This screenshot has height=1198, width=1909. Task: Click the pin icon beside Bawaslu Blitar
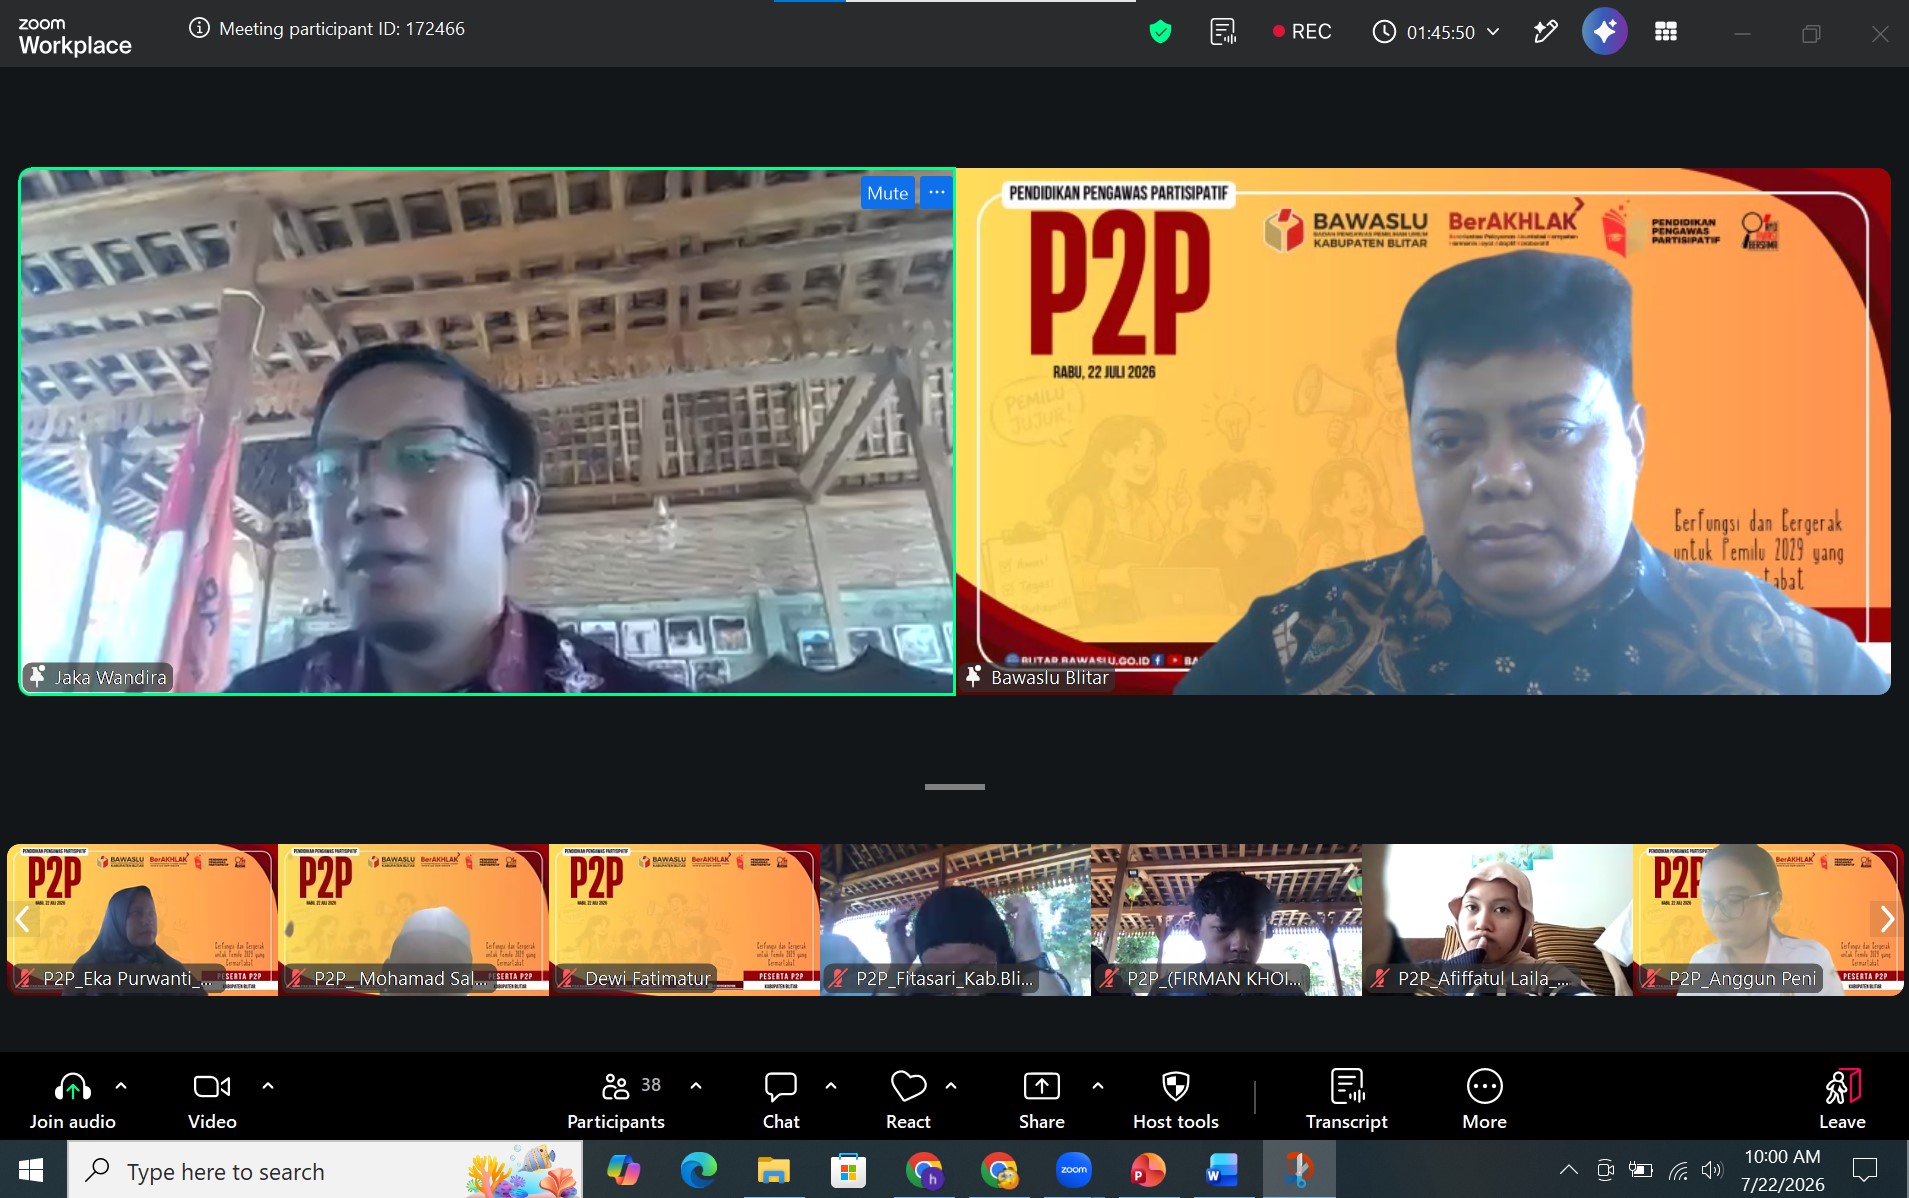coord(973,677)
